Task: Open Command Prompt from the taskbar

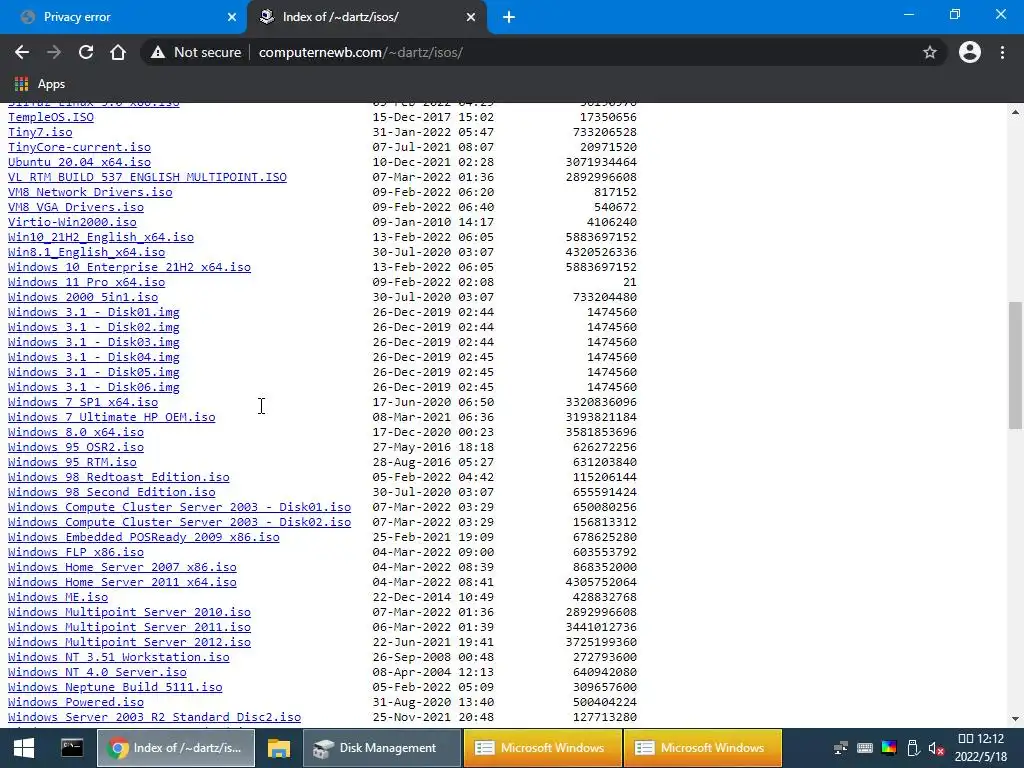Action: pos(72,748)
